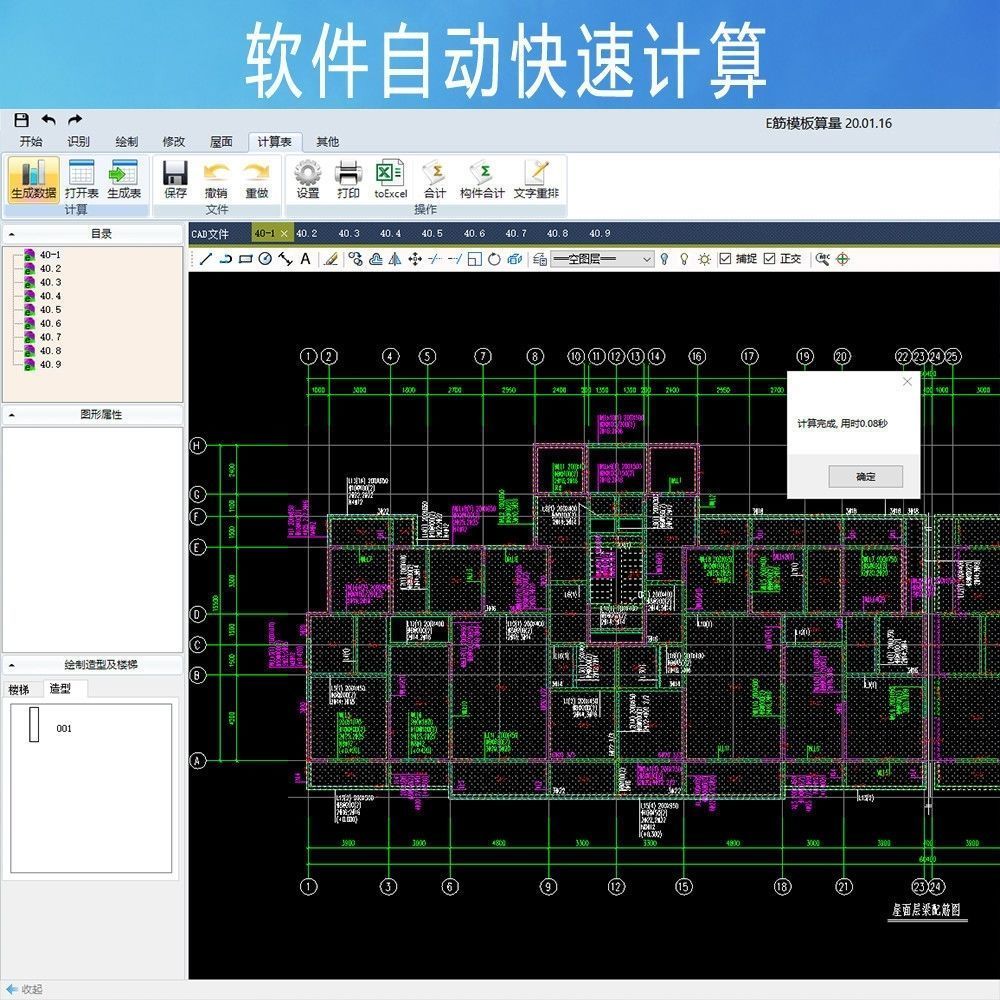This screenshot has height=1000, width=1000.
Task: Collapse the 绘制造型及楼梯 panel arrow
Action: (x=11, y=665)
